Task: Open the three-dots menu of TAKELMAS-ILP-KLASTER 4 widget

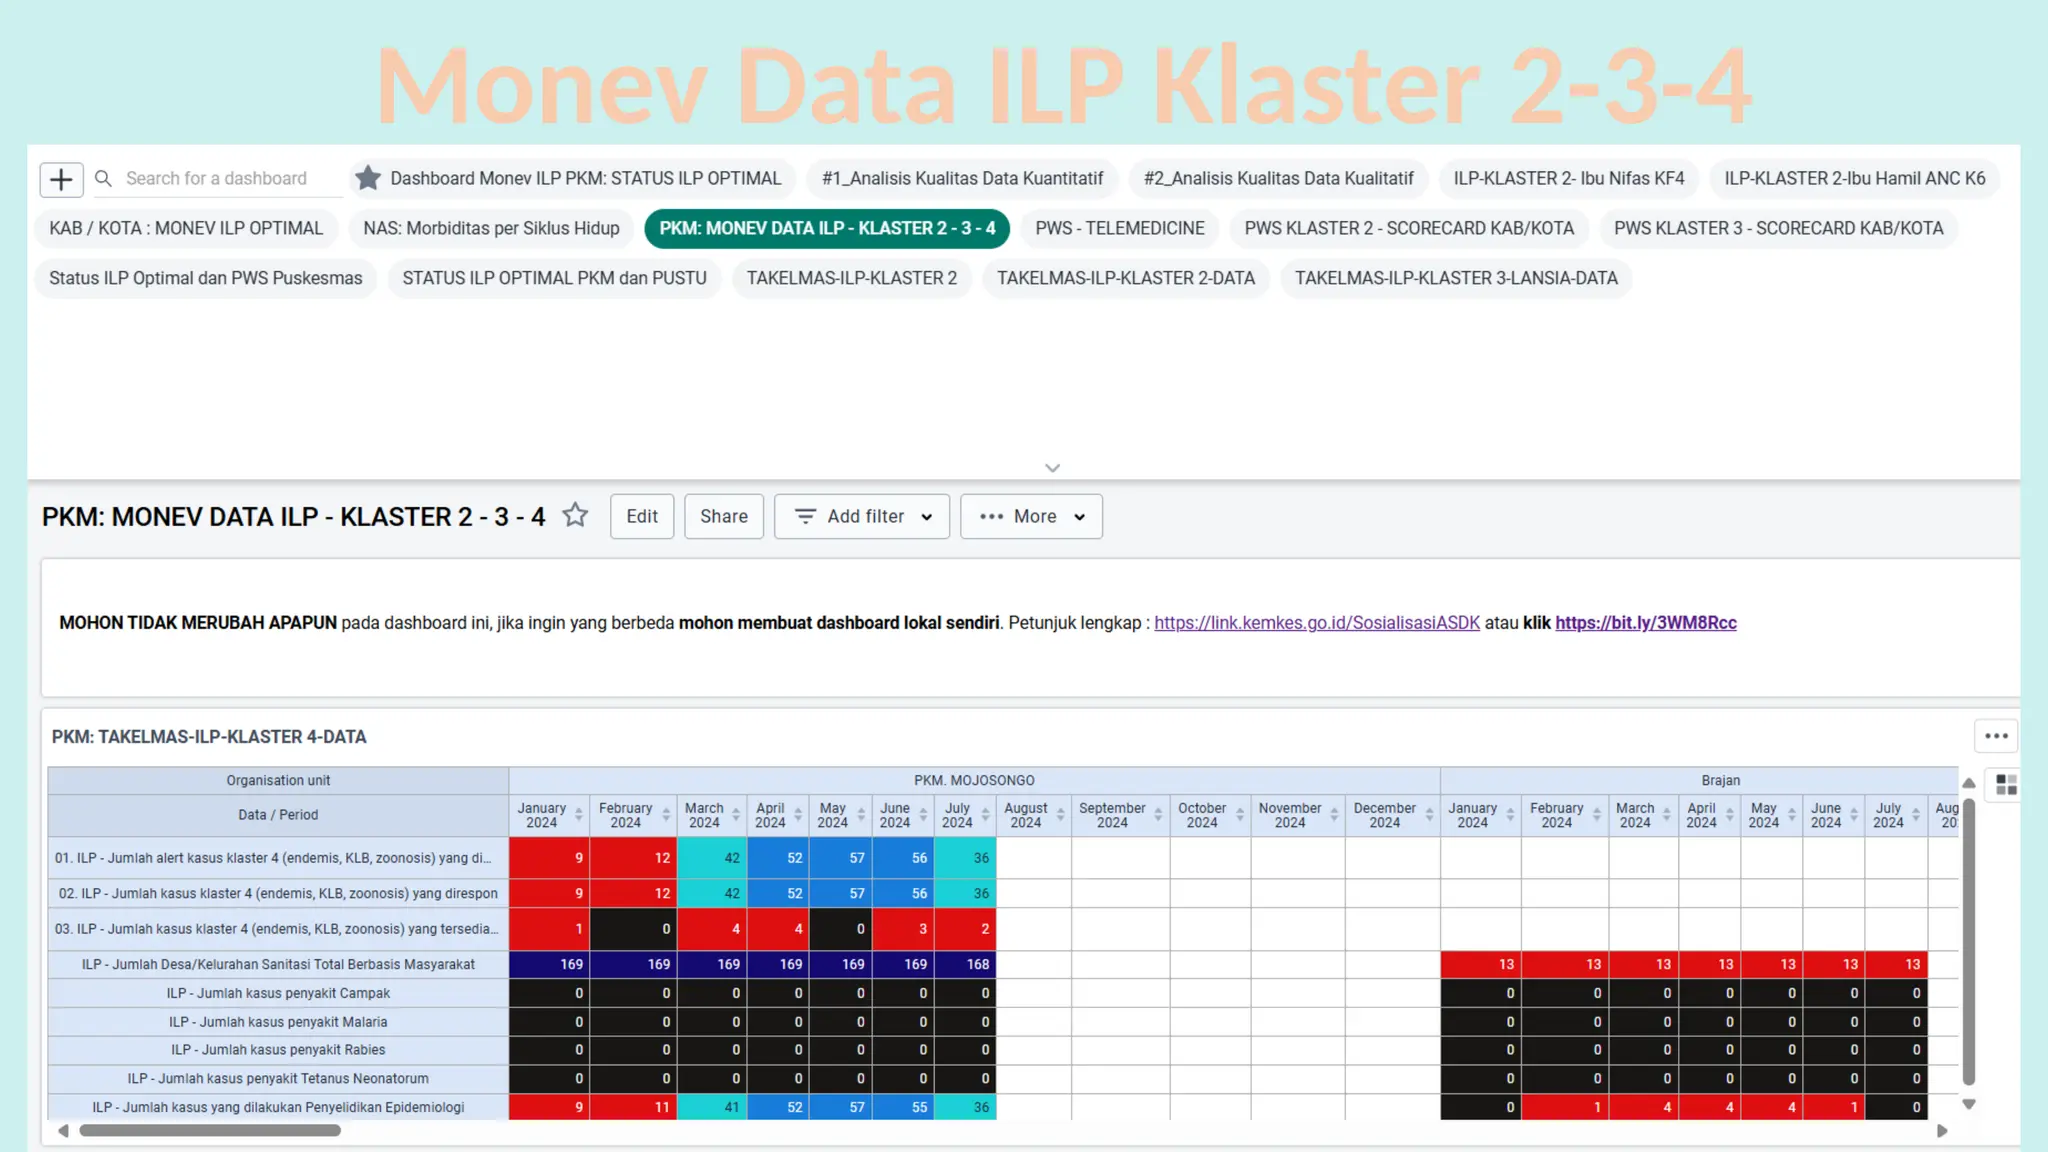Action: coord(1996,736)
